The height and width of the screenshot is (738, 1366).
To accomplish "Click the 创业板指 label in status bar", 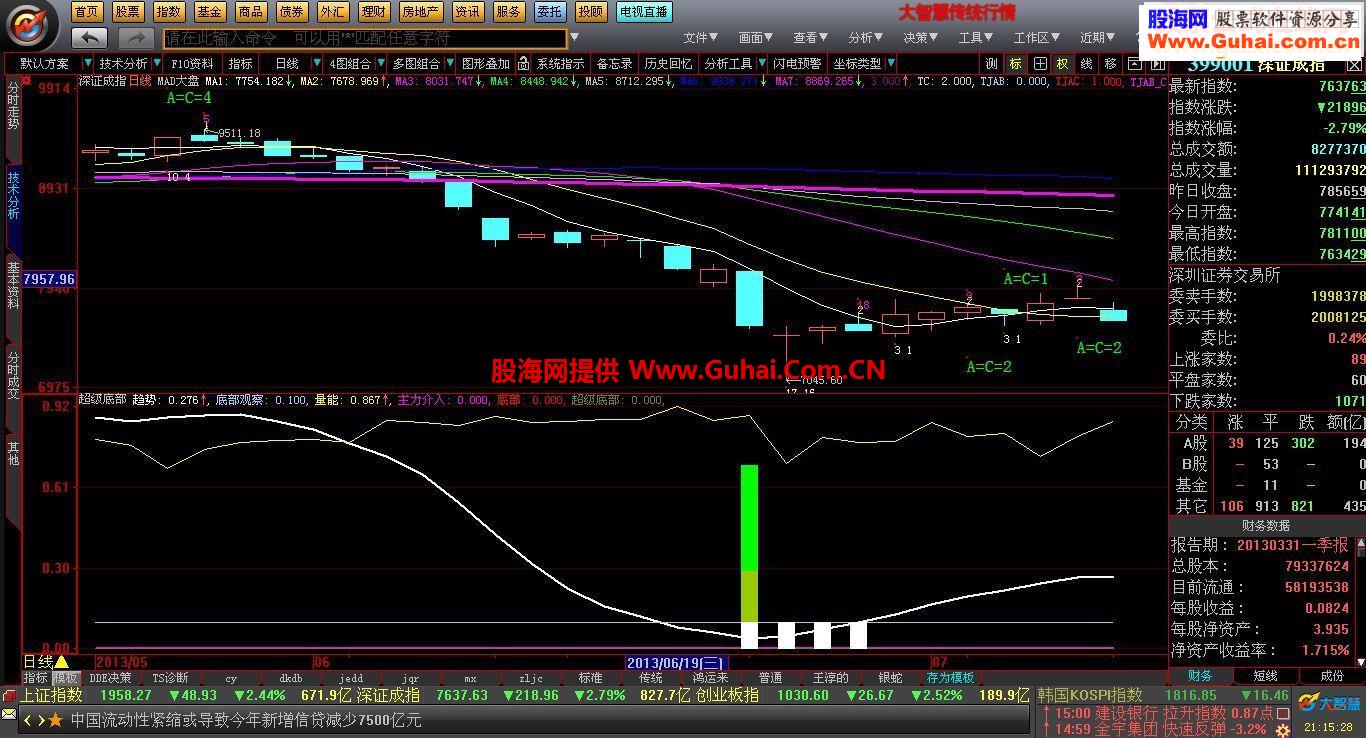I will click(727, 695).
